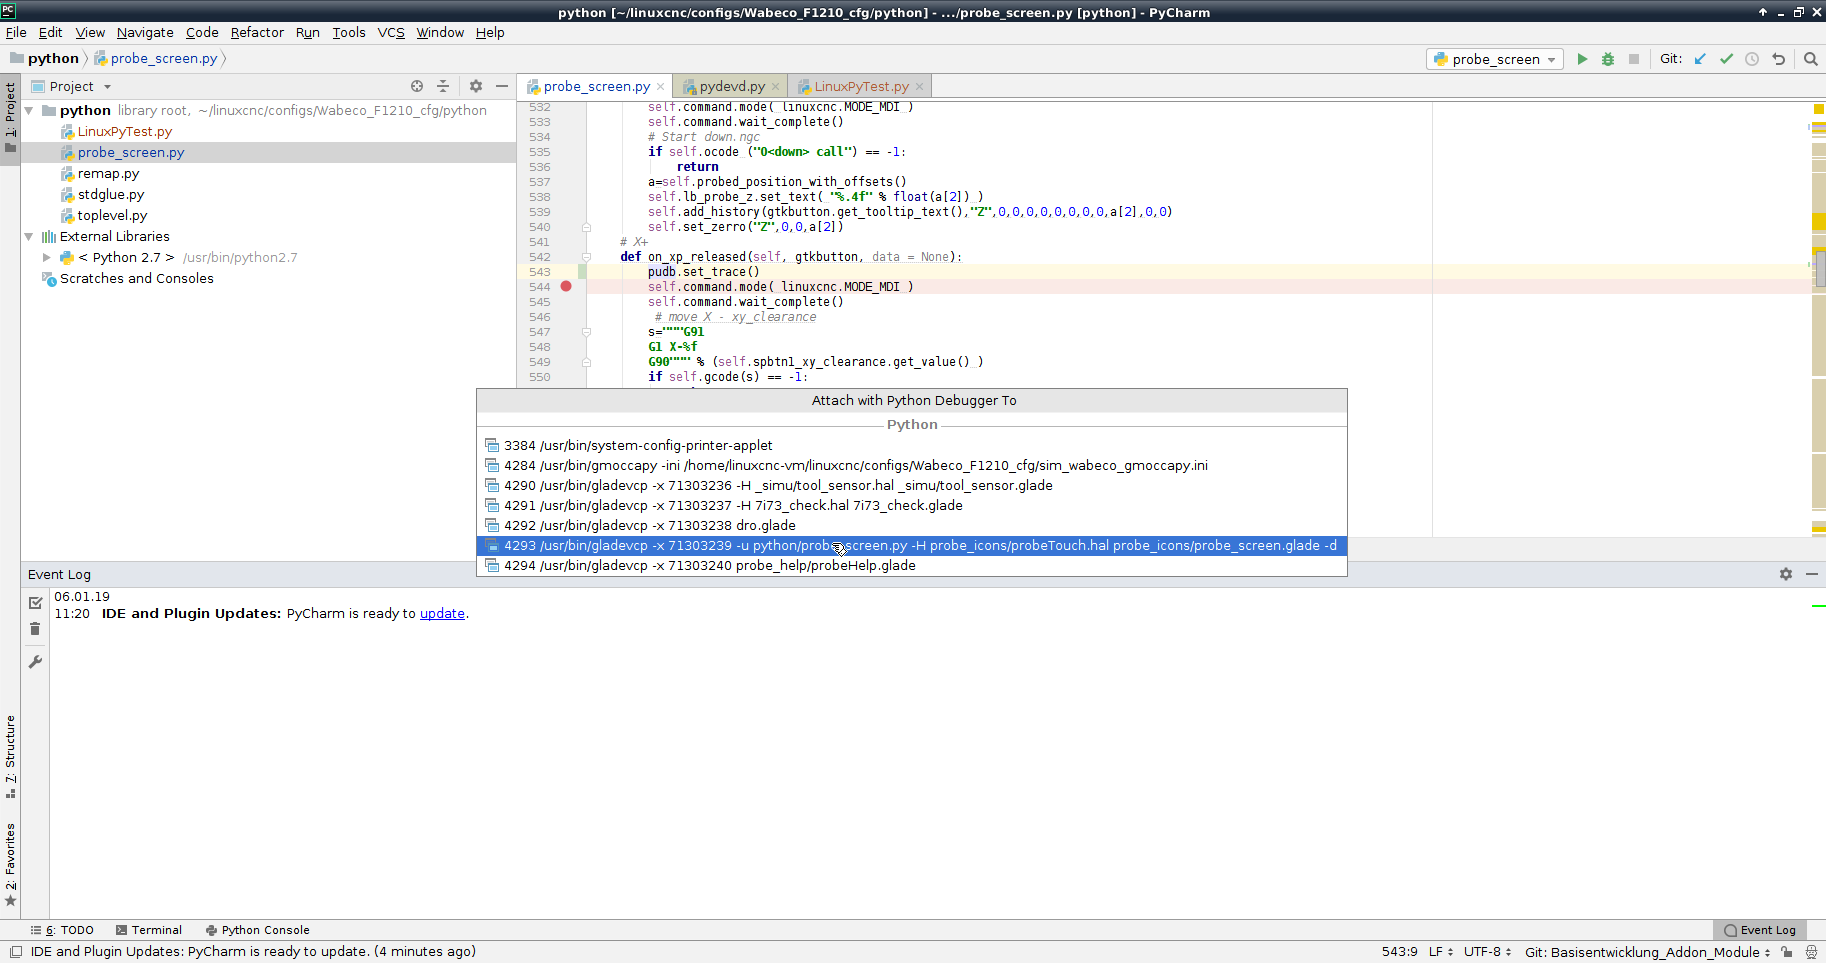Select stdglue.py in project tree
1826x963 pixels.
[x=110, y=195]
